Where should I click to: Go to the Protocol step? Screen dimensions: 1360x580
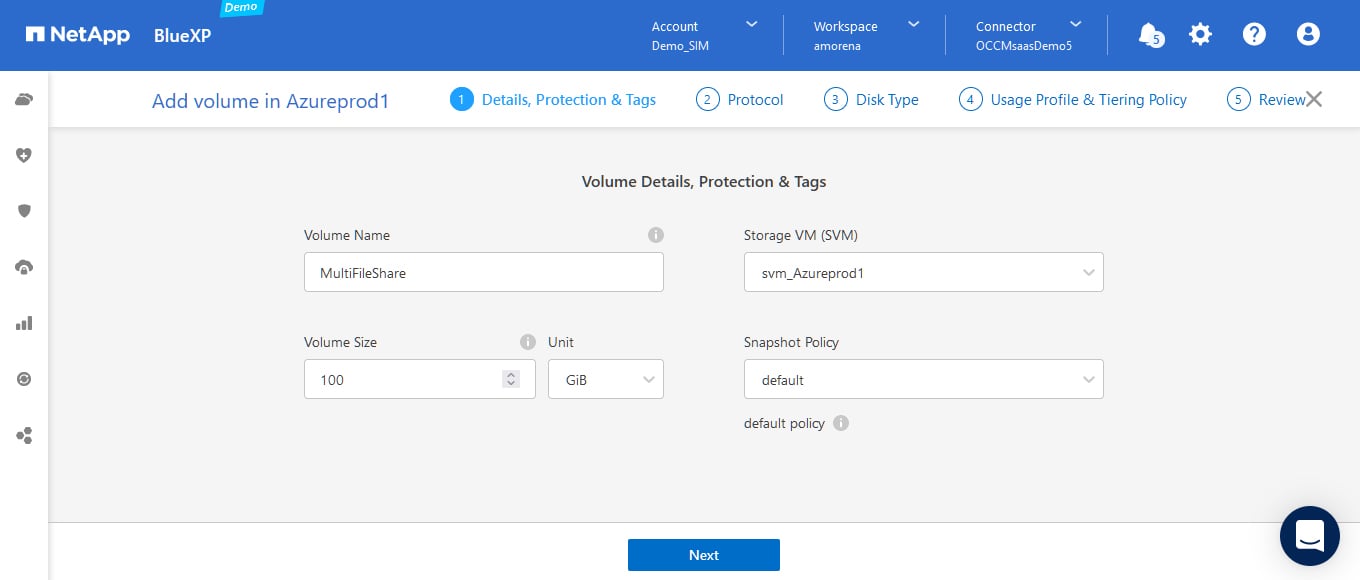coord(740,99)
